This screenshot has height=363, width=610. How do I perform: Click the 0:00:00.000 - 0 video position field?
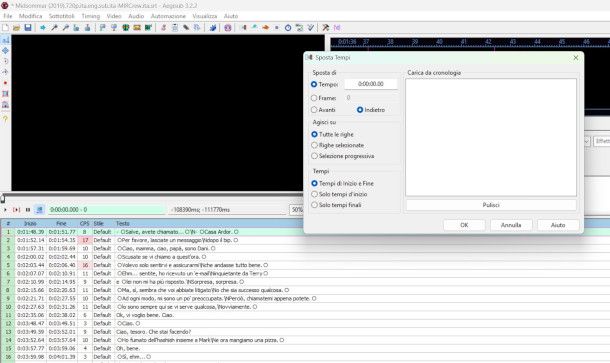[x=106, y=209]
